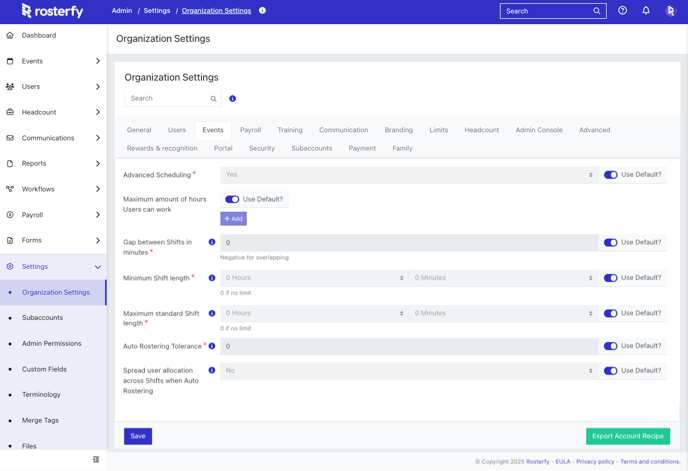This screenshot has height=471, width=688.
Task: Click the Dashboard home icon
Action: (10, 35)
